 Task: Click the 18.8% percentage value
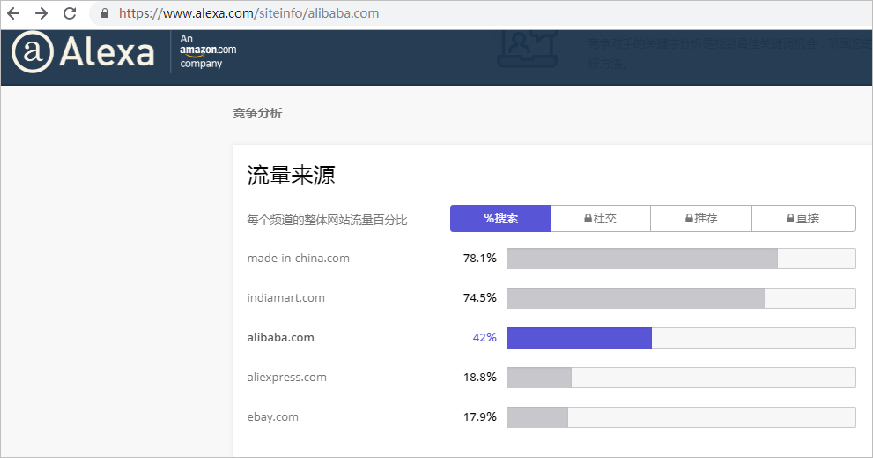[479, 377]
